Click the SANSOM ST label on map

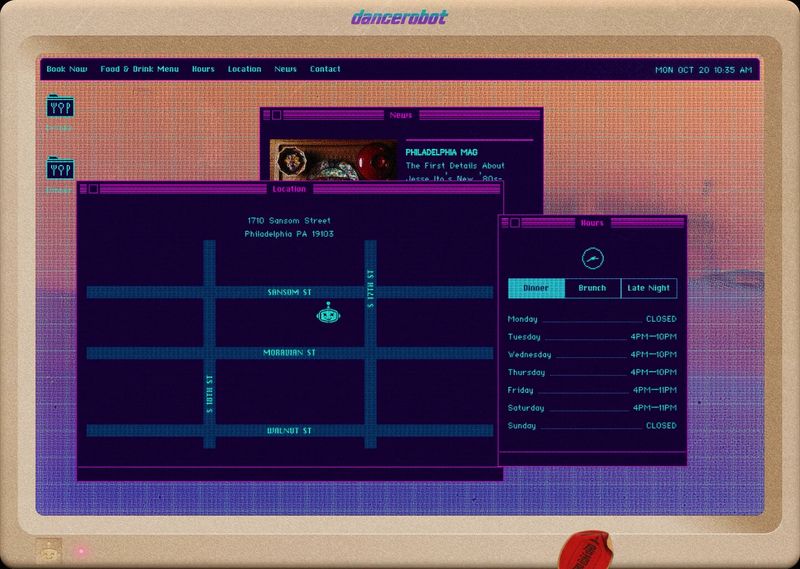click(289, 292)
